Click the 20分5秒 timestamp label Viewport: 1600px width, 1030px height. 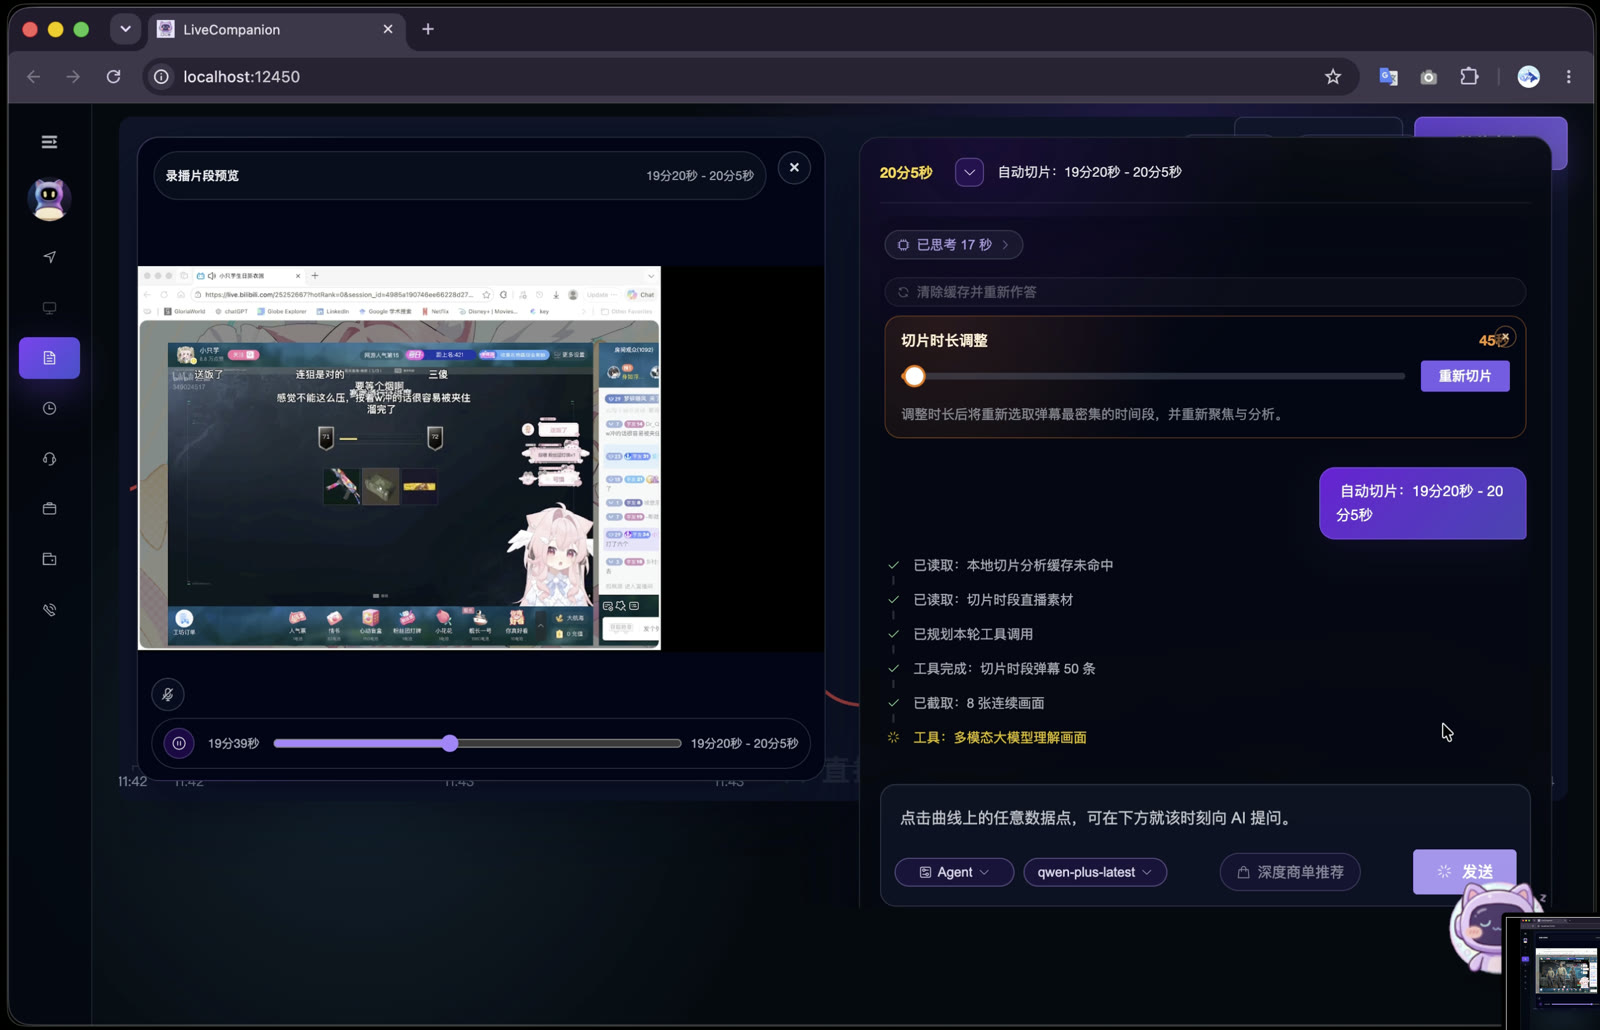point(906,173)
